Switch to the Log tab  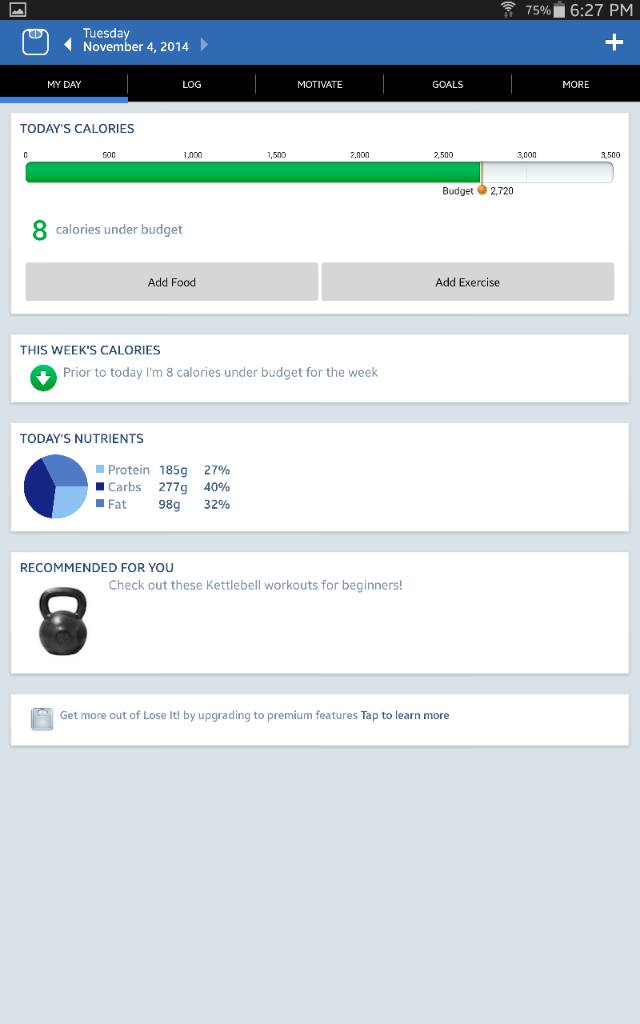pyautogui.click(x=192, y=84)
